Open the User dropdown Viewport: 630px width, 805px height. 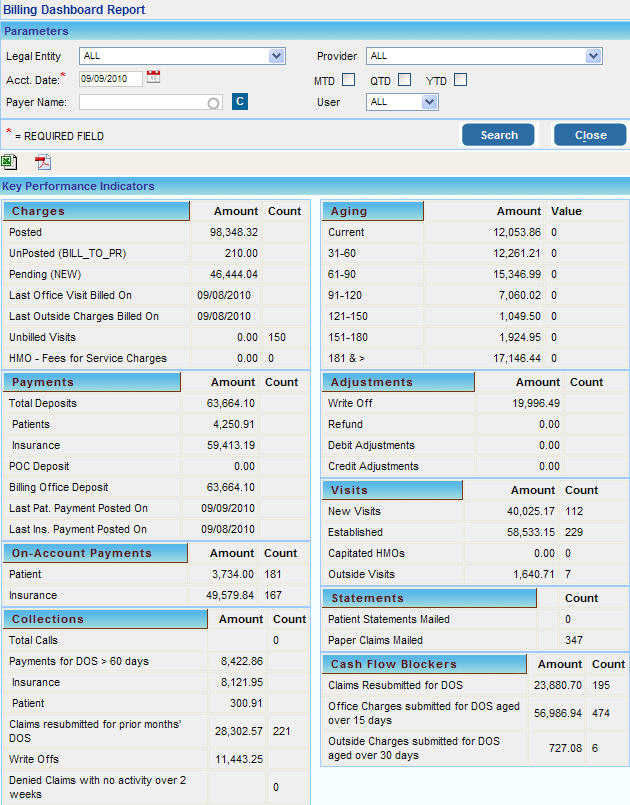click(429, 102)
